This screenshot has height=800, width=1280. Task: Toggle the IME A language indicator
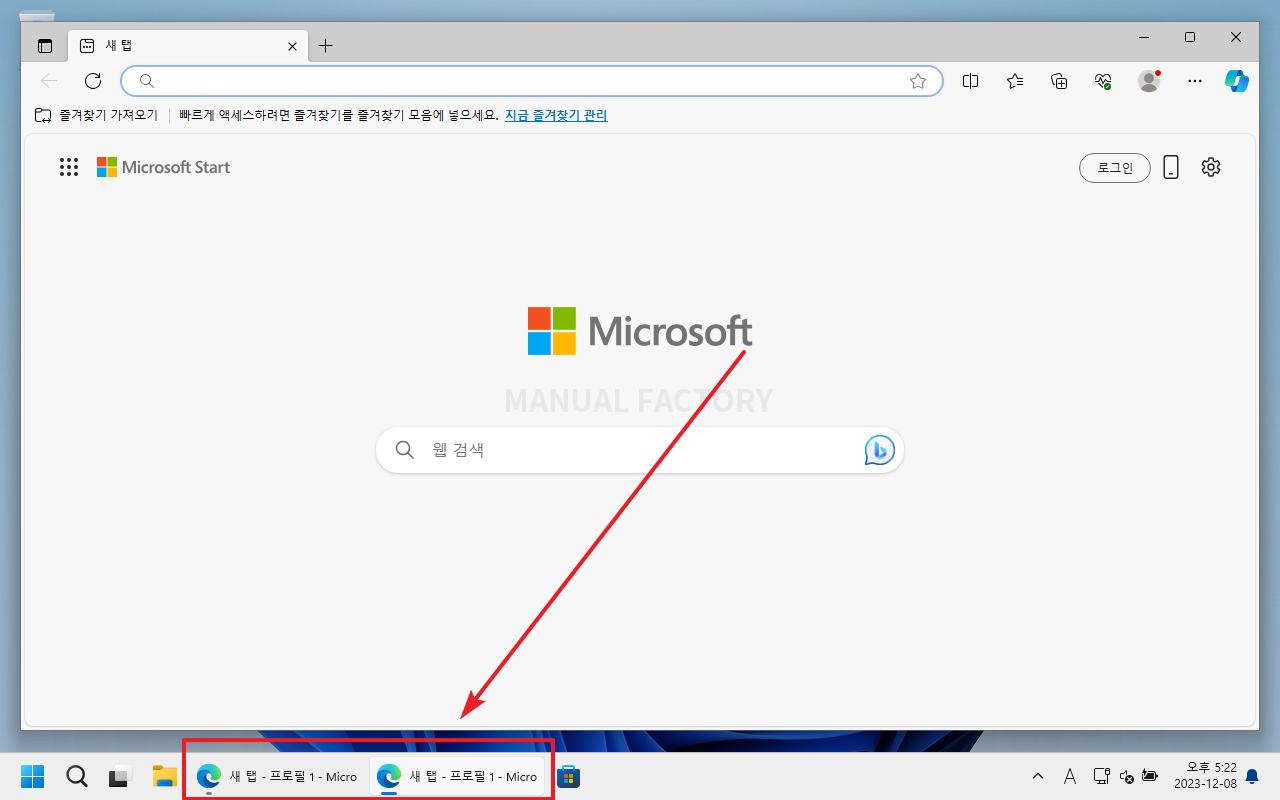1069,776
